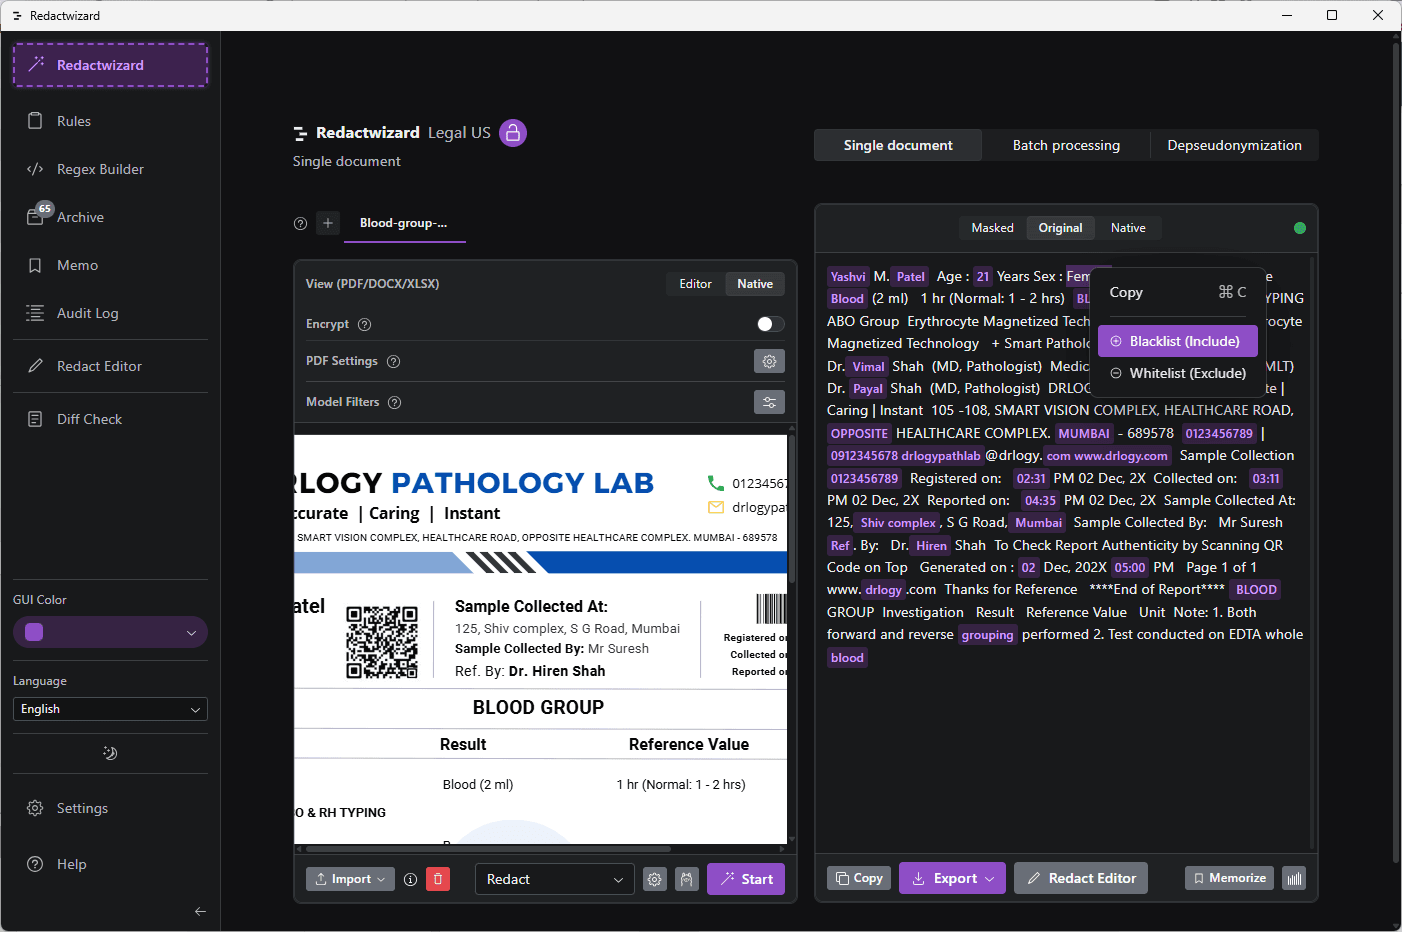Click the Encrypt help question mark
Viewport: 1402px width, 932px height.
(x=364, y=324)
